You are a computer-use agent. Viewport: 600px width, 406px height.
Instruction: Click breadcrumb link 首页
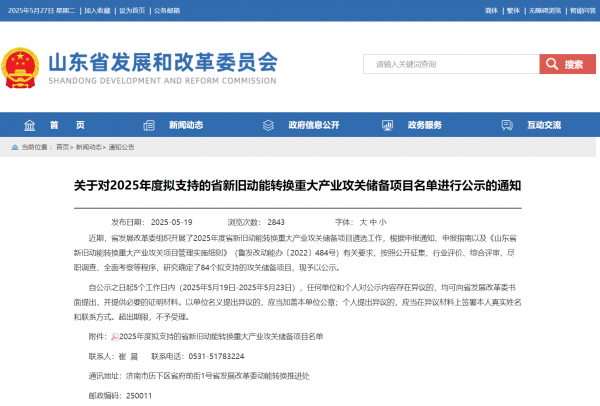click(x=63, y=147)
